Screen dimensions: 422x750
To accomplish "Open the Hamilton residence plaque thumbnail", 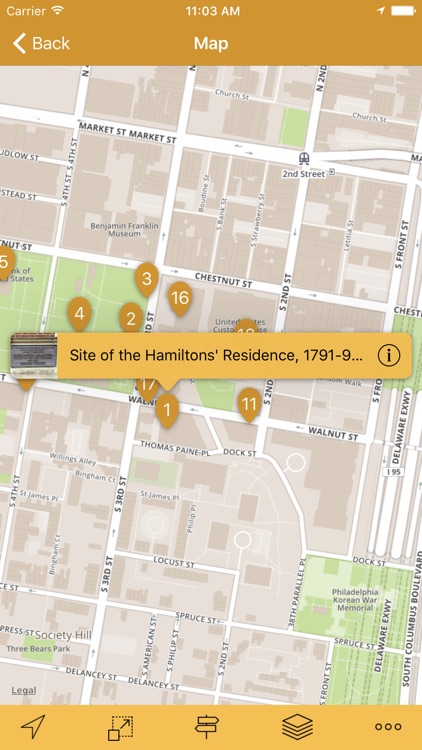I will (34, 355).
